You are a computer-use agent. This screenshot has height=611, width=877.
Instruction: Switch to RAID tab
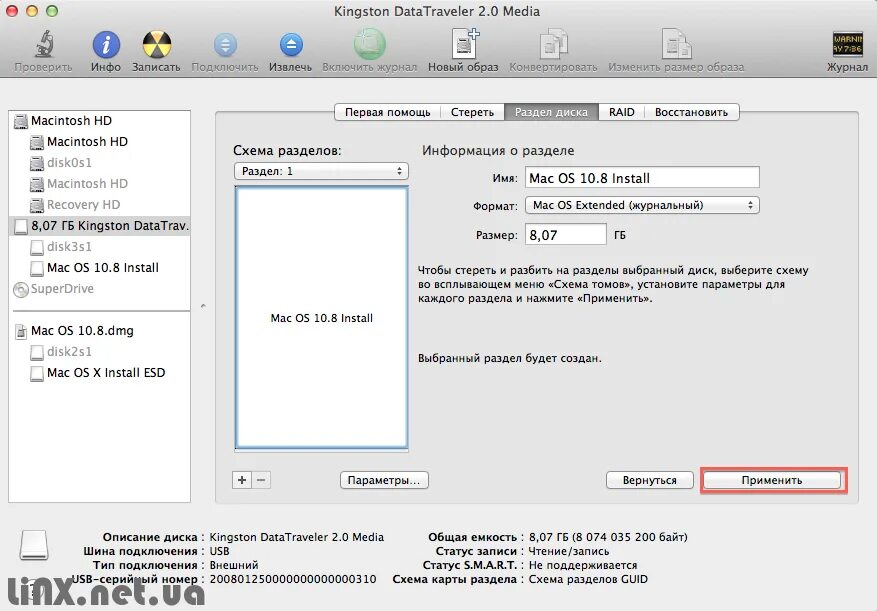[x=621, y=112]
